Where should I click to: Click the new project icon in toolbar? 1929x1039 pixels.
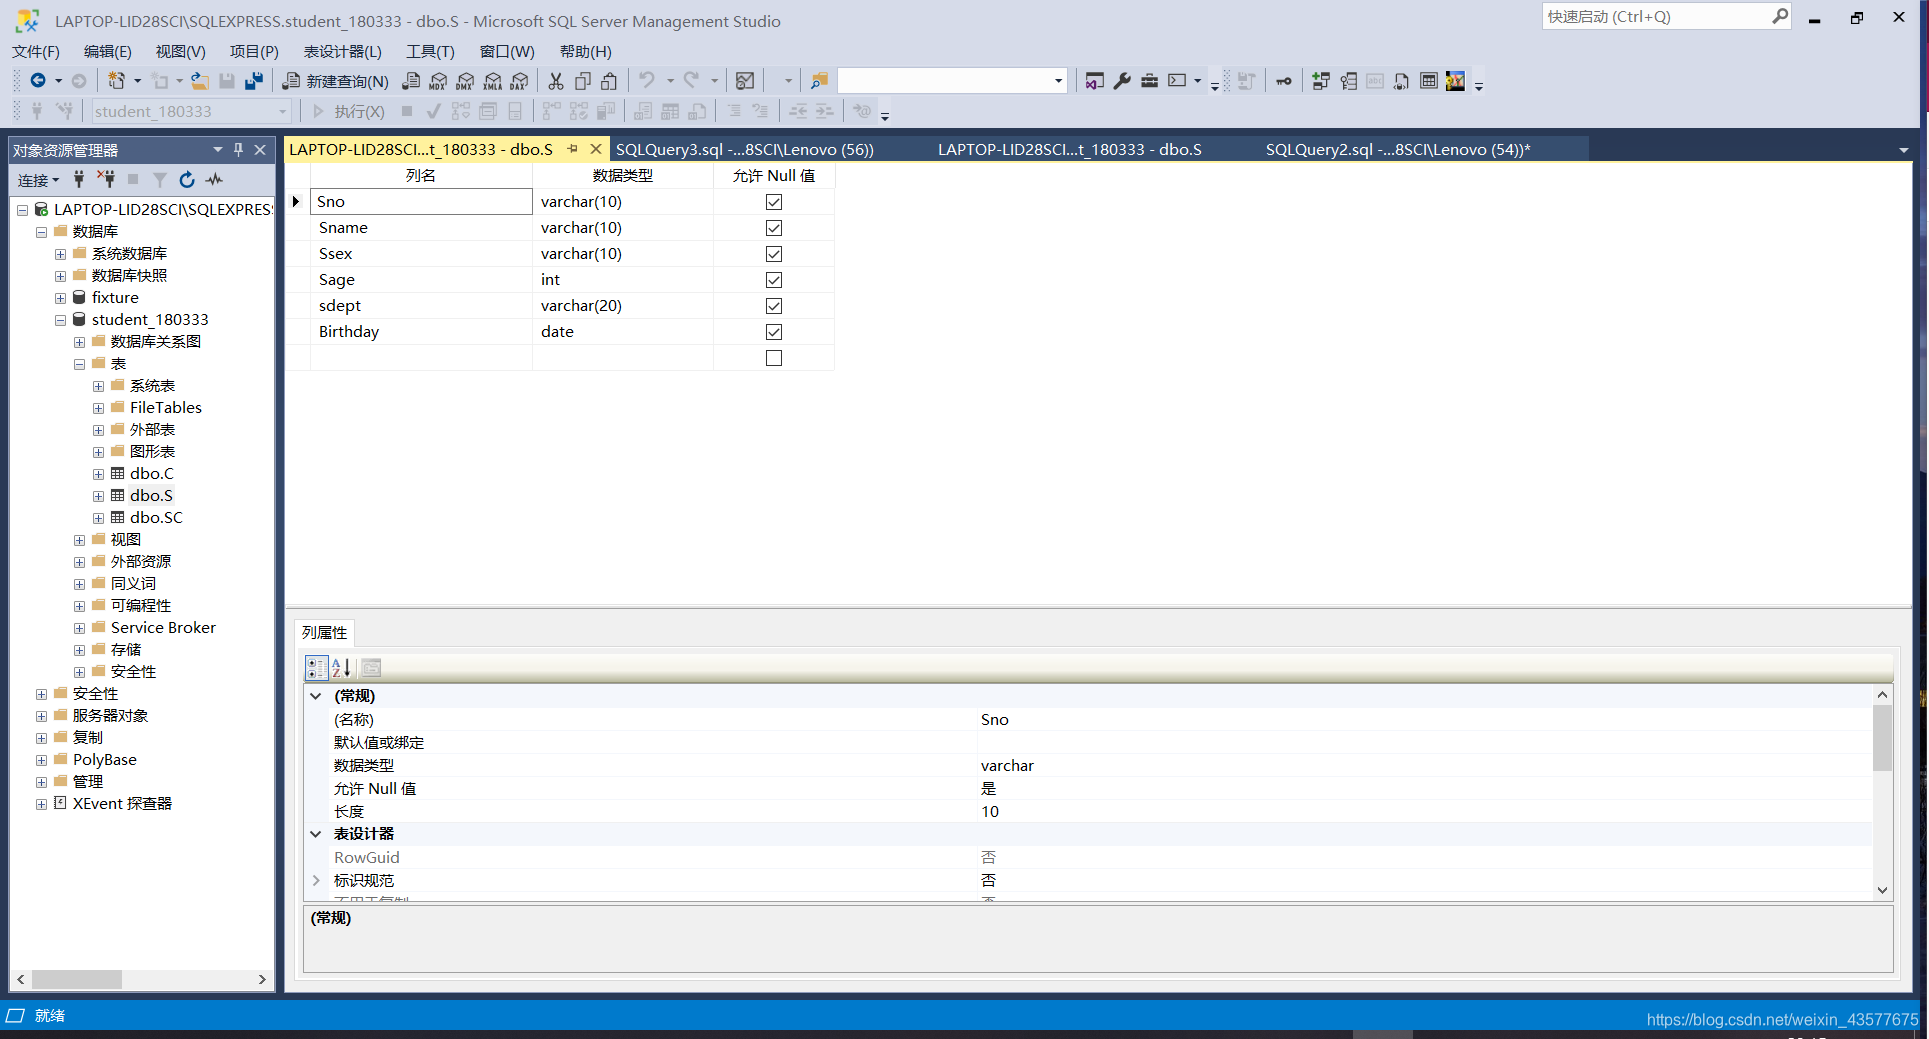[117, 81]
